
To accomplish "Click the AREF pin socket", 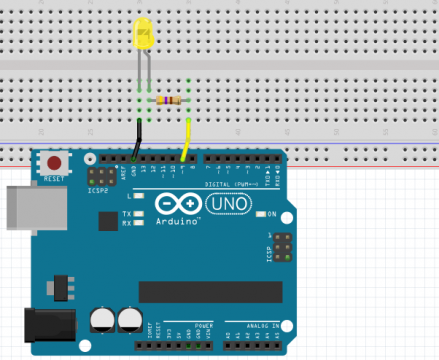I will (124, 159).
